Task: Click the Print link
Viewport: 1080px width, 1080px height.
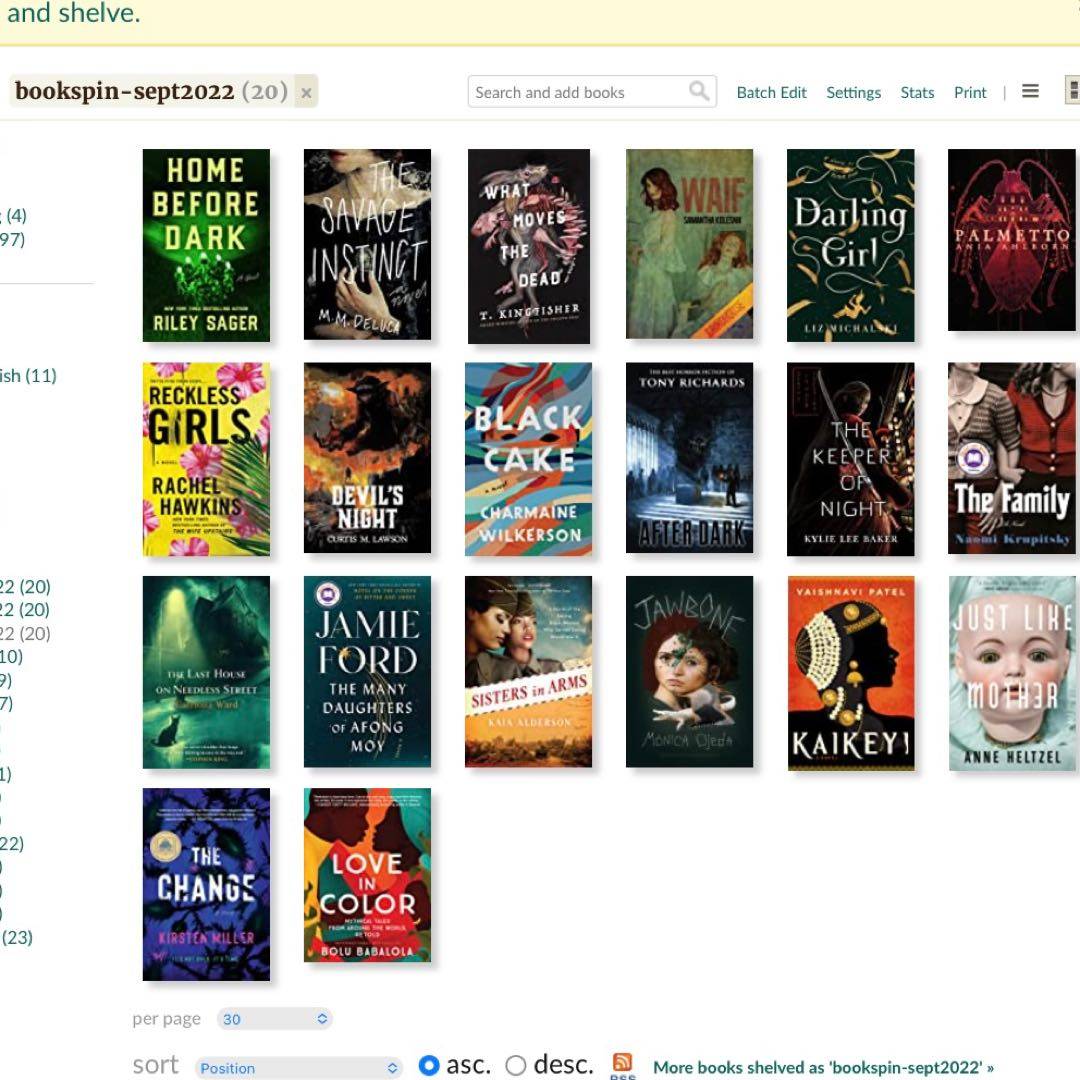Action: [970, 92]
